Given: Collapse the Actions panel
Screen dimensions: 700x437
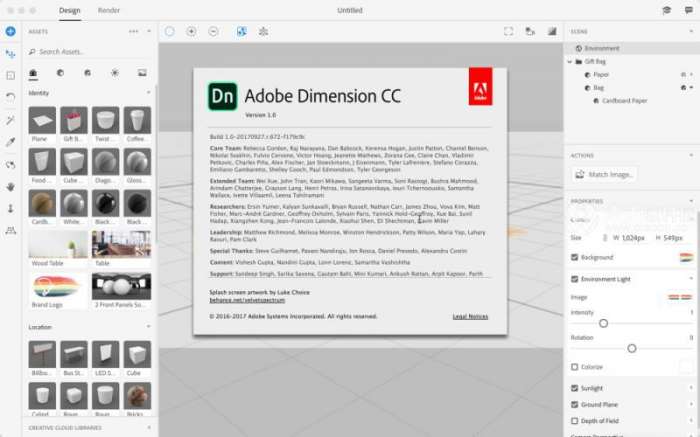Looking at the screenshot, I should 691,155.
